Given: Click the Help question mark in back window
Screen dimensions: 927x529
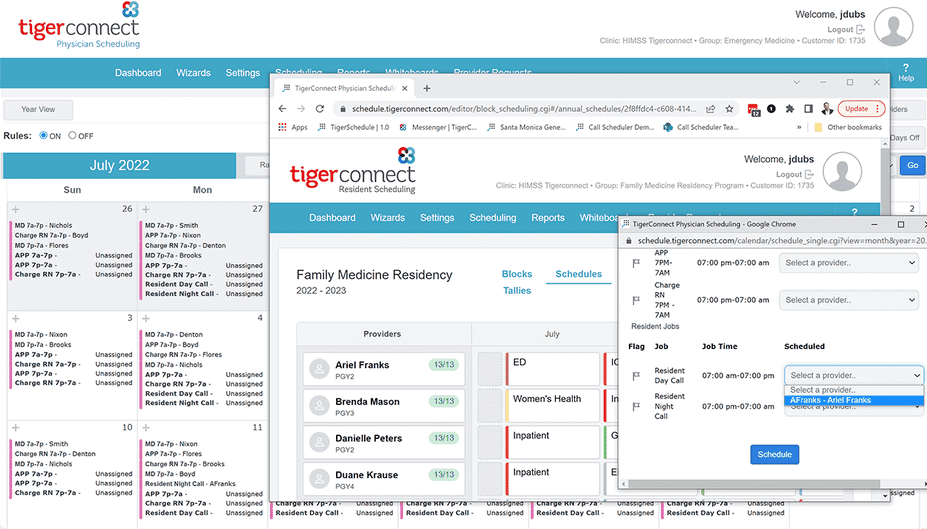Looking at the screenshot, I should [x=906, y=68].
